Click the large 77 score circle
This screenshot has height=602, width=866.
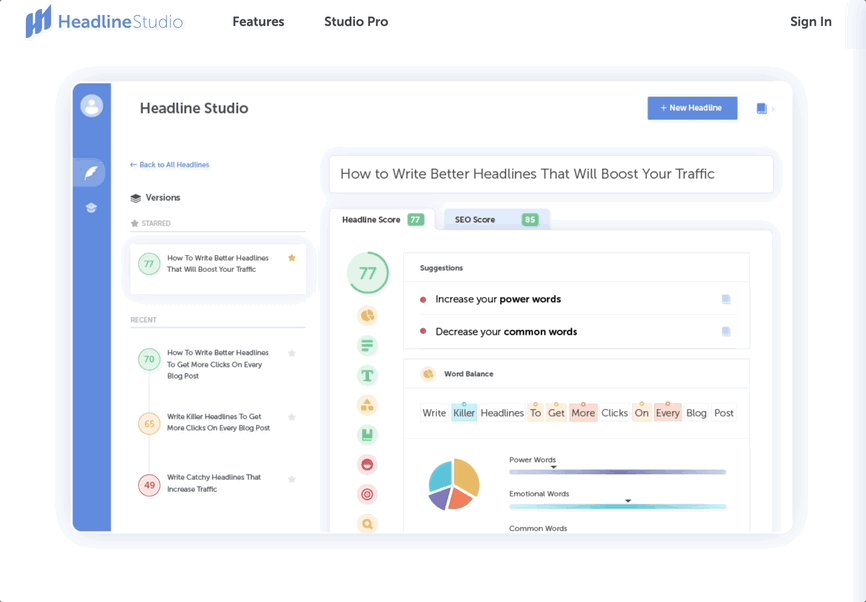[x=368, y=273]
